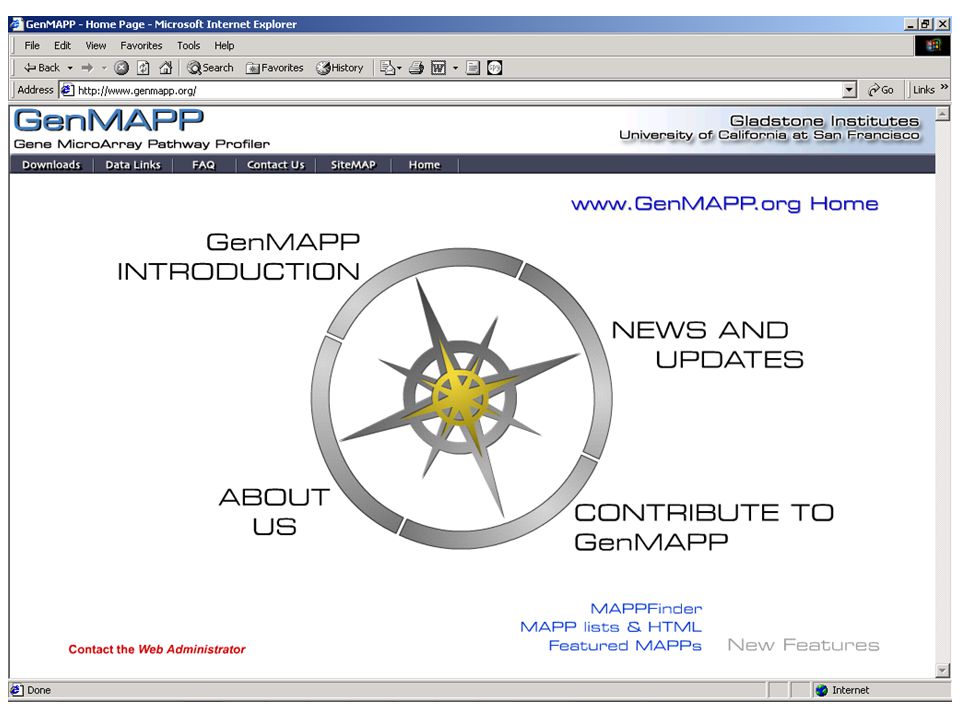Expand the Address bar dropdown arrow

click(849, 91)
